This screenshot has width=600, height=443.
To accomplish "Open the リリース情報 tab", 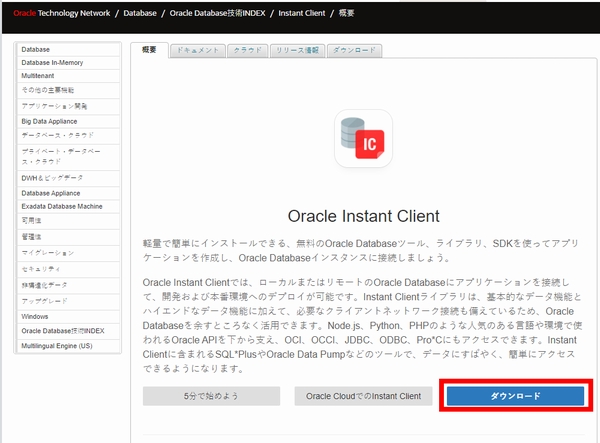I will [x=297, y=50].
